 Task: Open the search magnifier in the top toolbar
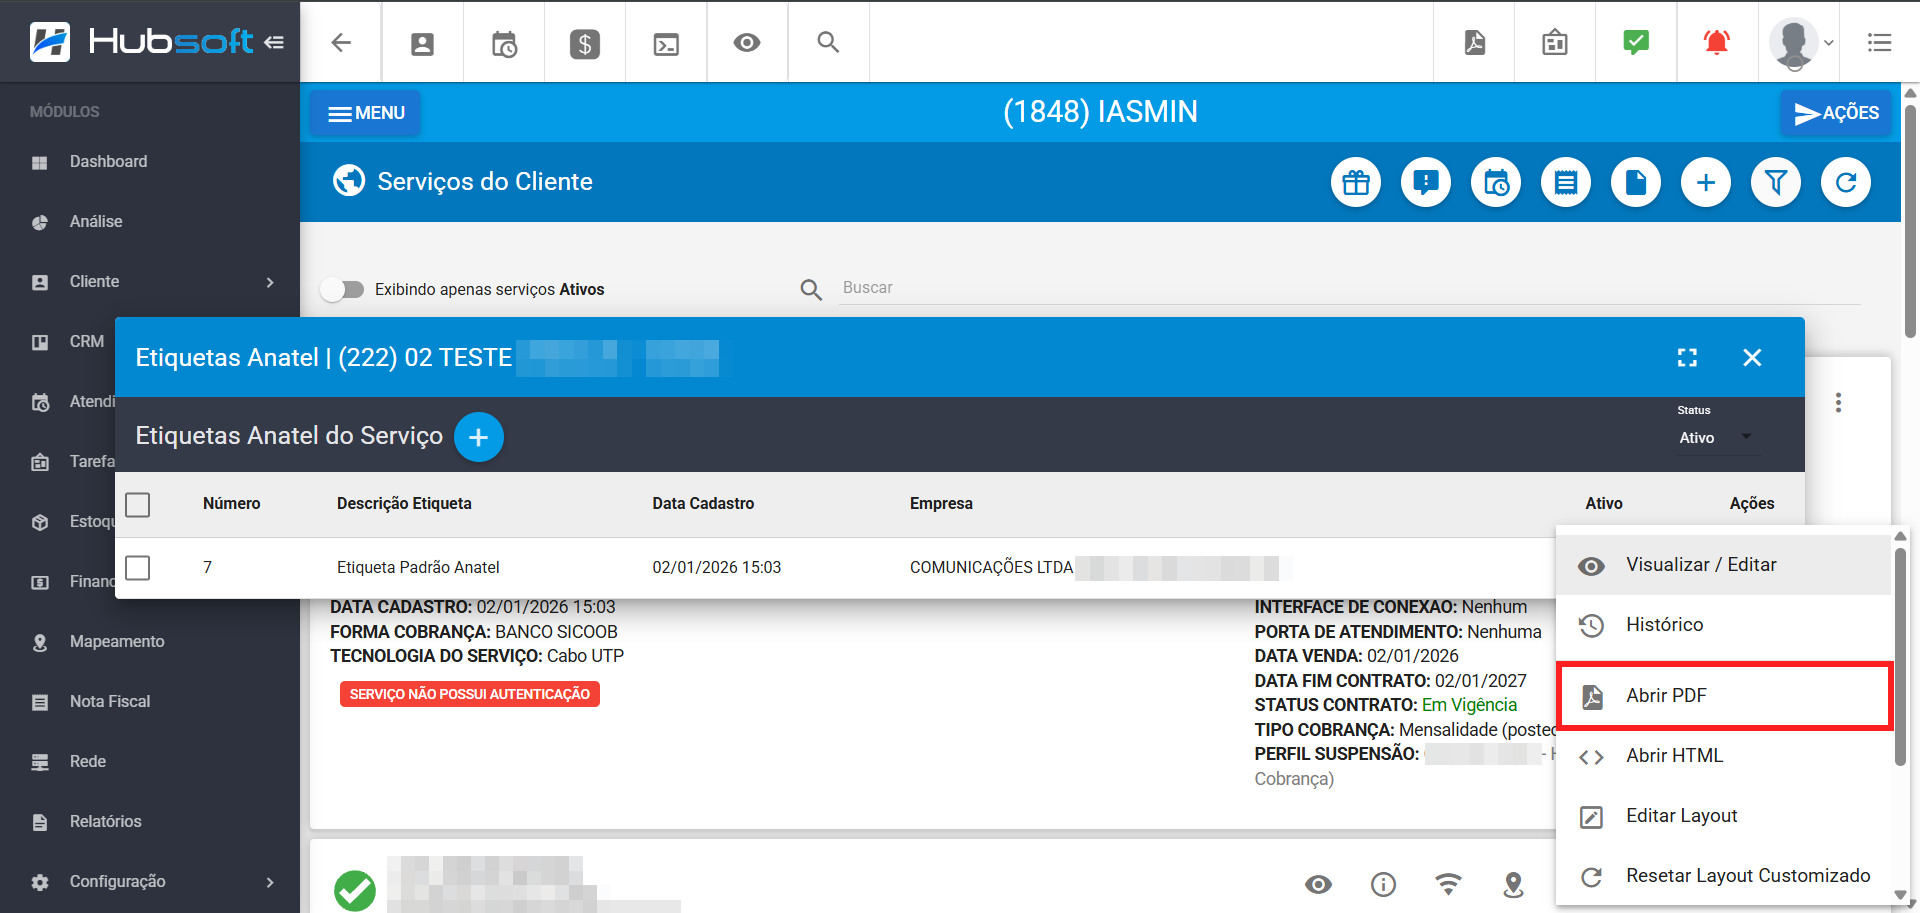pos(828,42)
